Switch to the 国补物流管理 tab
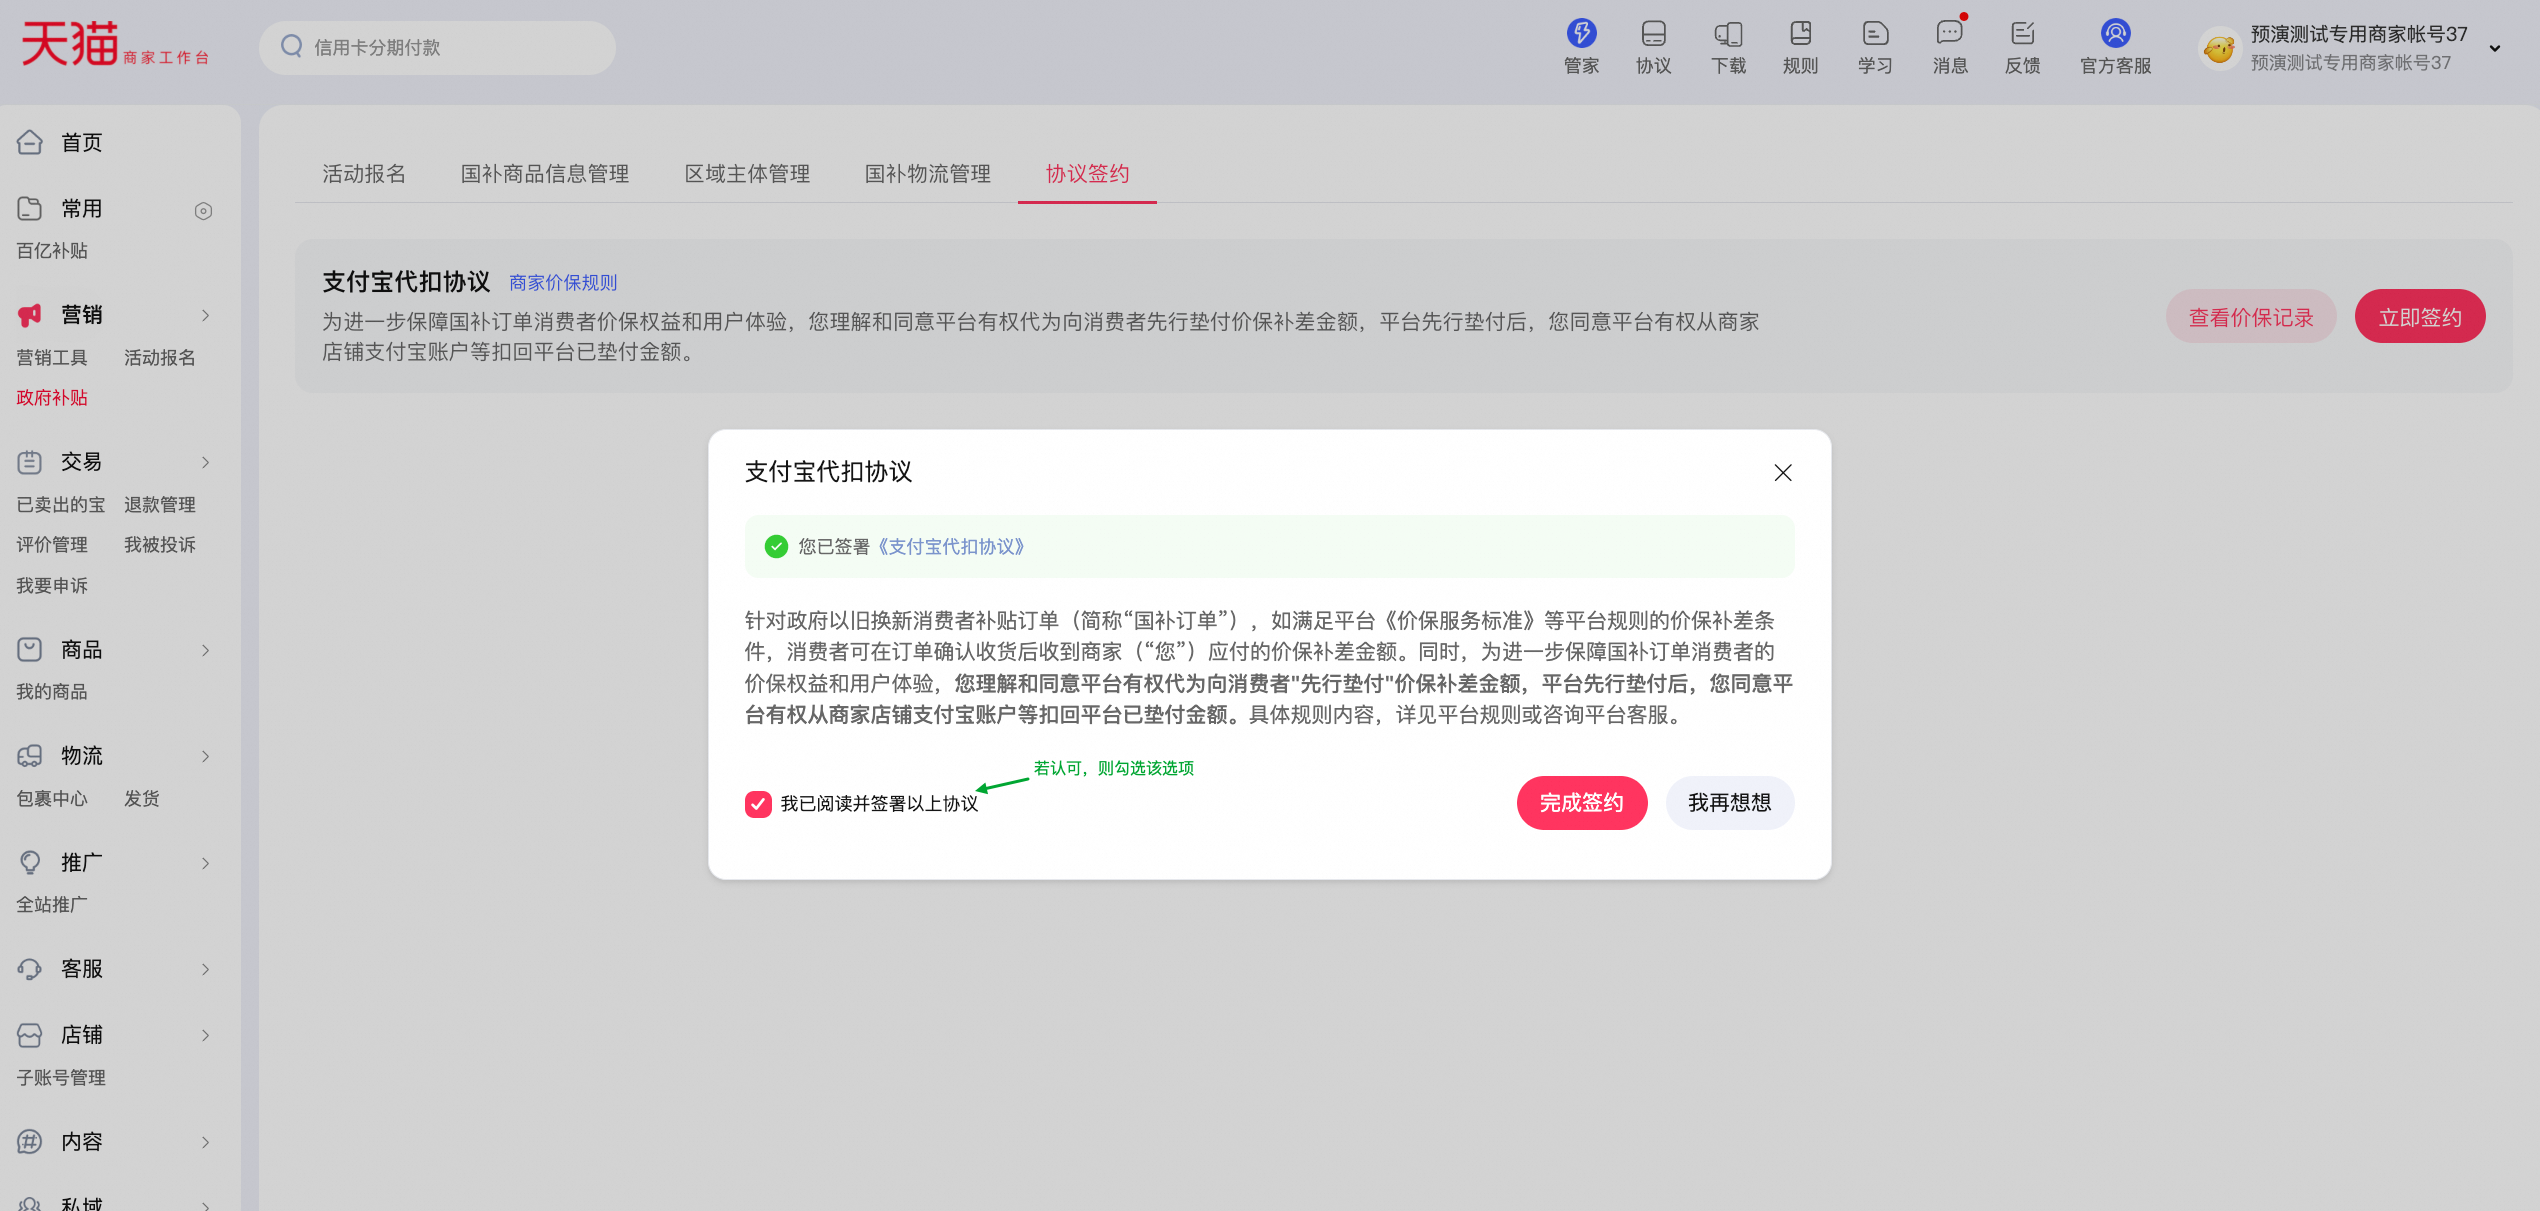 [x=928, y=173]
